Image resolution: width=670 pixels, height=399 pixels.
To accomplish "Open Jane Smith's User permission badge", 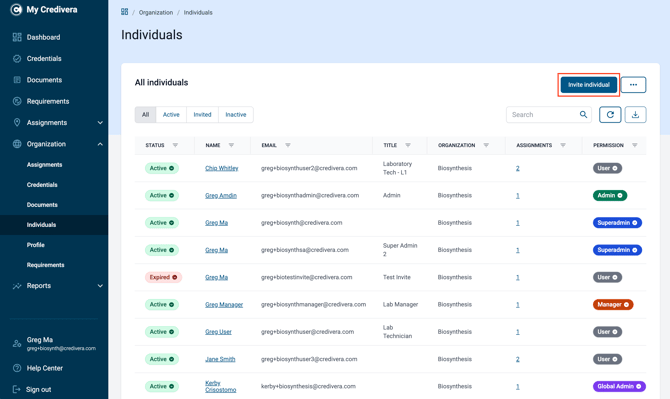I will click(x=607, y=359).
